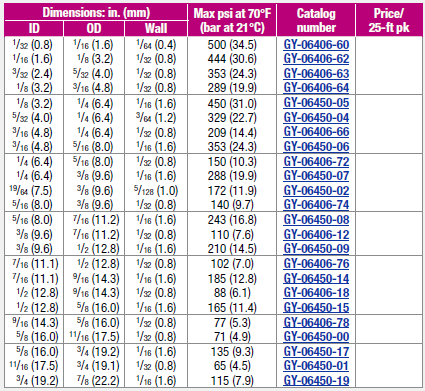
Task: Select the GY-06406-76 catalog link
Action: pyautogui.click(x=316, y=264)
